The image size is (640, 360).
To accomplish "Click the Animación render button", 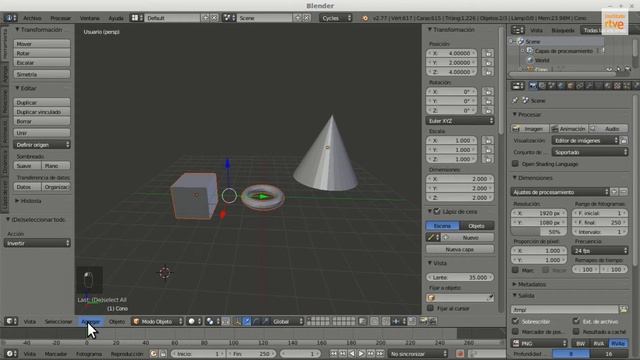I will pyautogui.click(x=569, y=129).
